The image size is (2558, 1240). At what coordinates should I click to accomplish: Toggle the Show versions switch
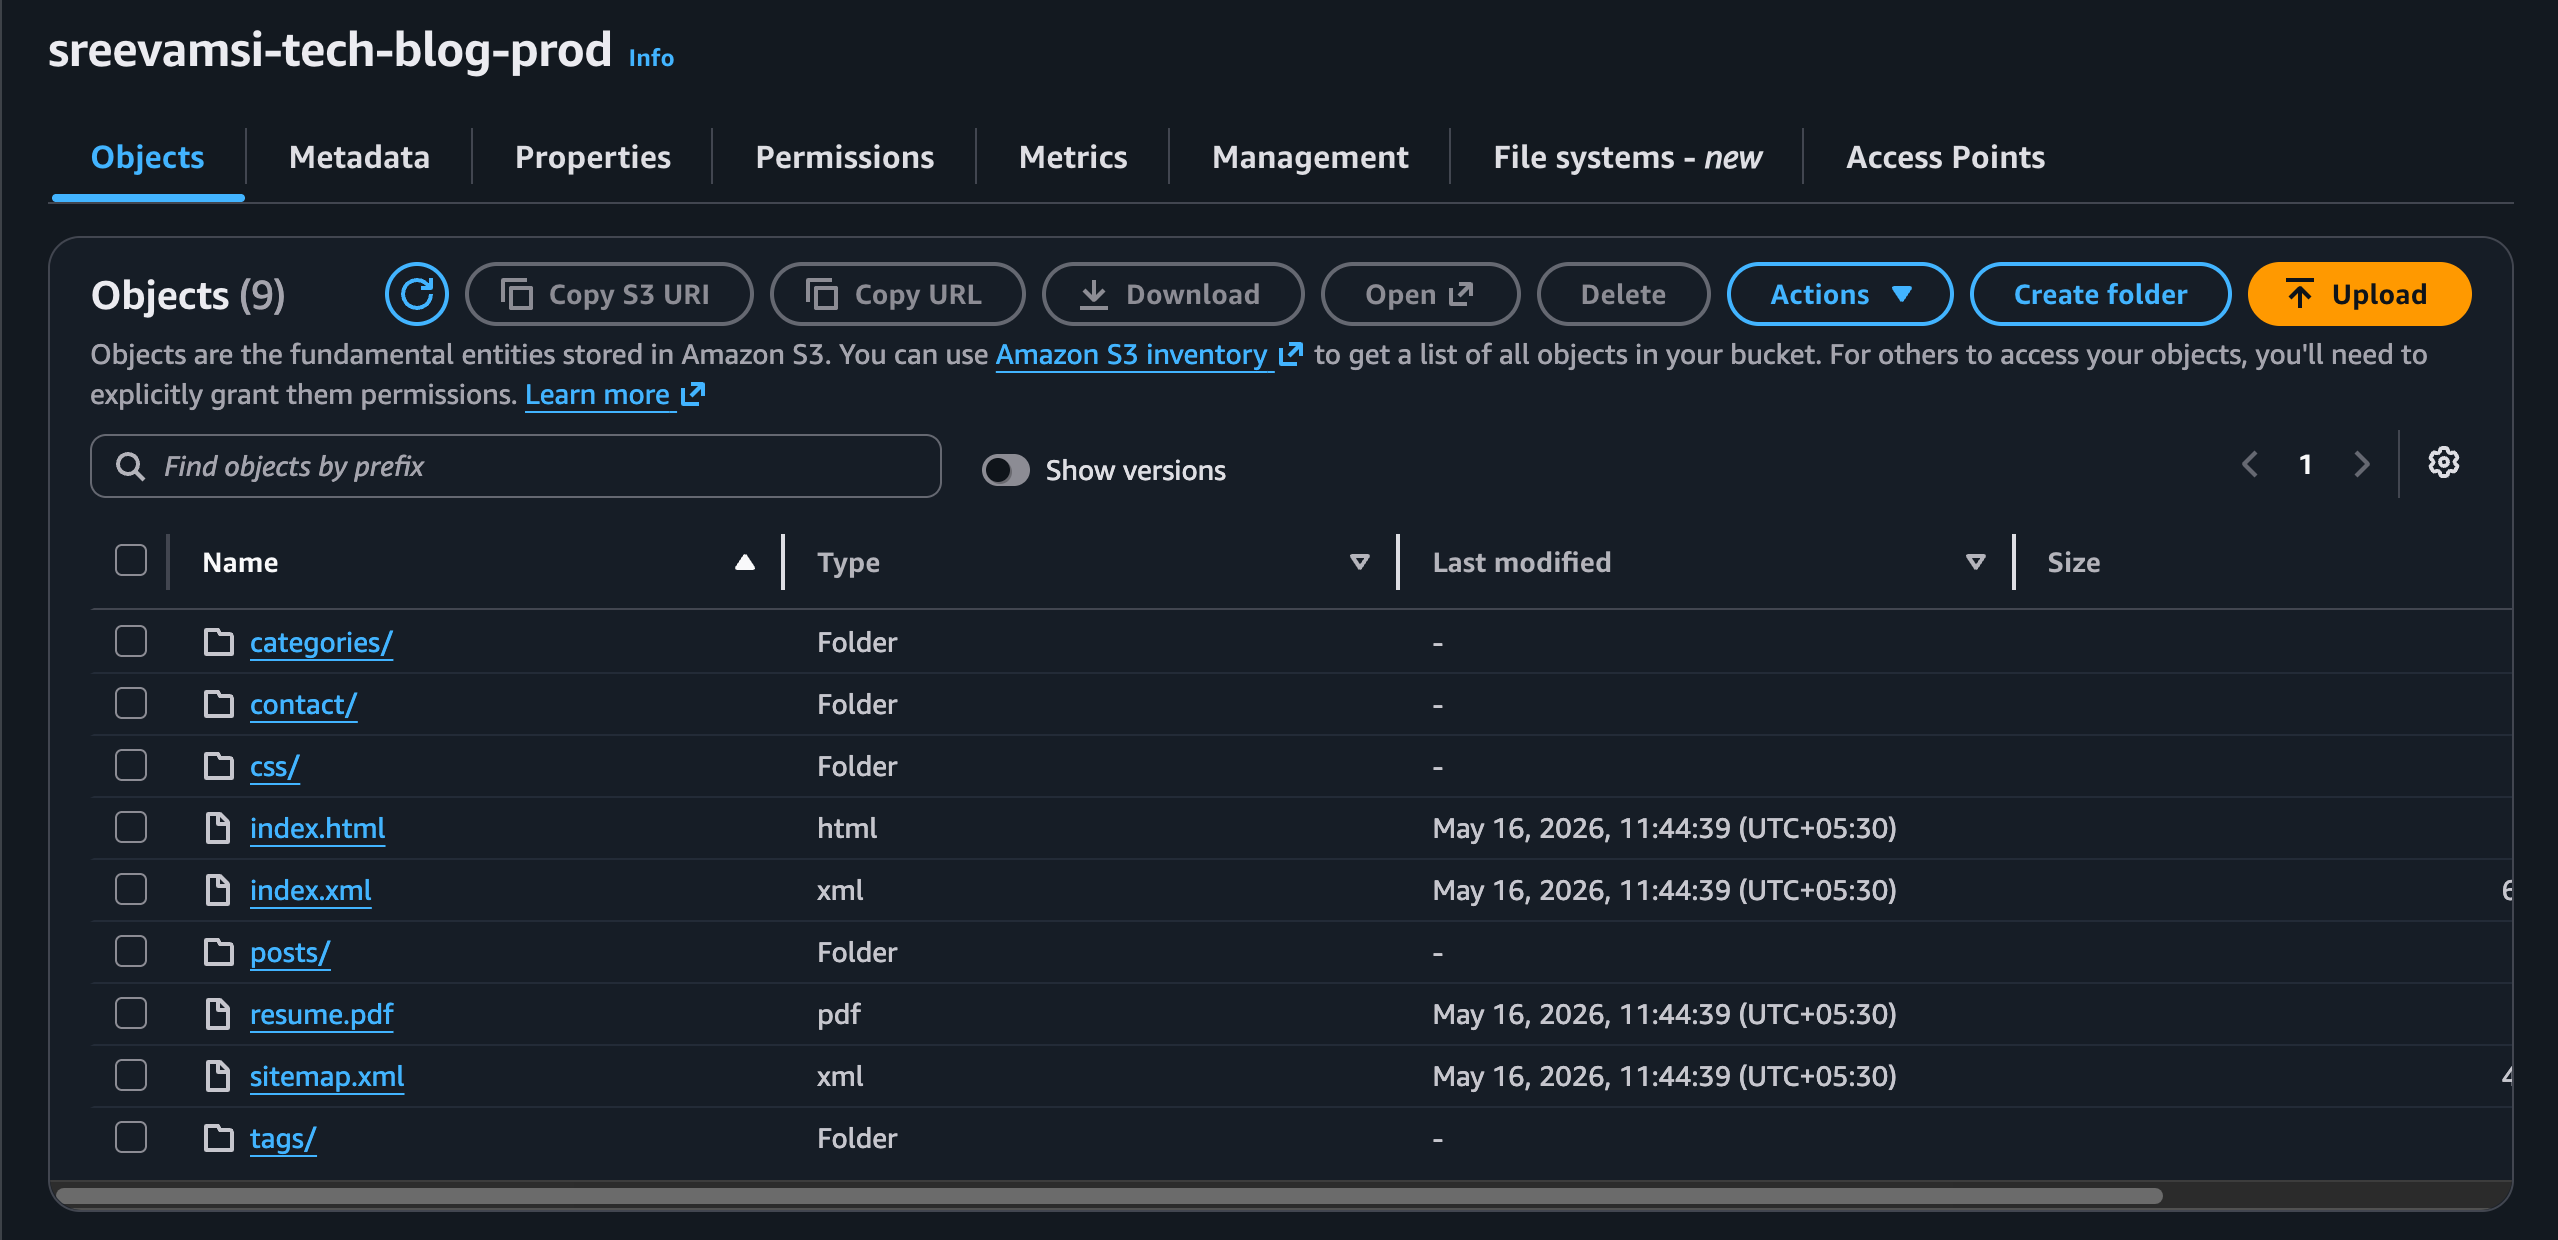[x=1005, y=470]
